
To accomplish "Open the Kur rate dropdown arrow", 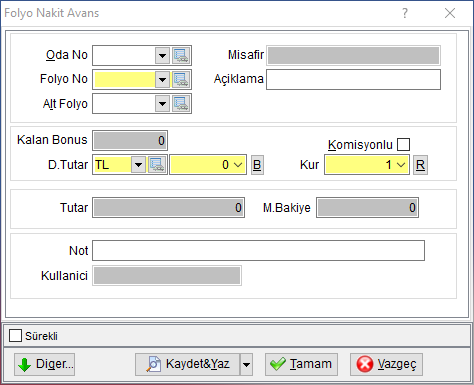I will pyautogui.click(x=401, y=165).
